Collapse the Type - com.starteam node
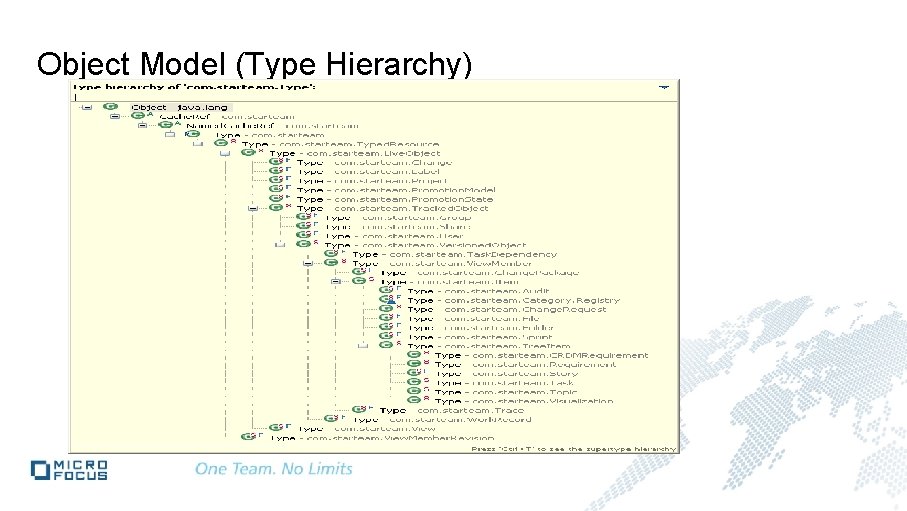Viewport: 907px width, 511px height. (170, 134)
